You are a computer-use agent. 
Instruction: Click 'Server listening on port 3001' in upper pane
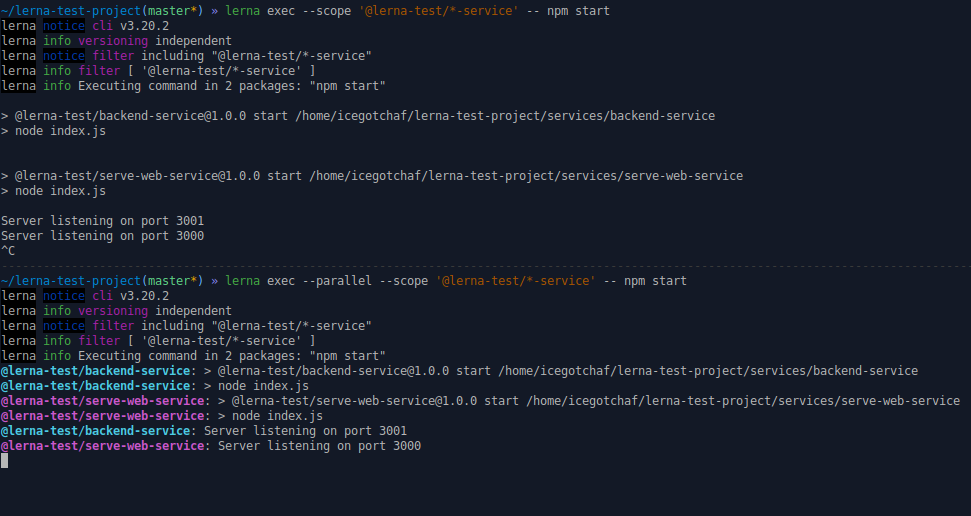coord(103,221)
